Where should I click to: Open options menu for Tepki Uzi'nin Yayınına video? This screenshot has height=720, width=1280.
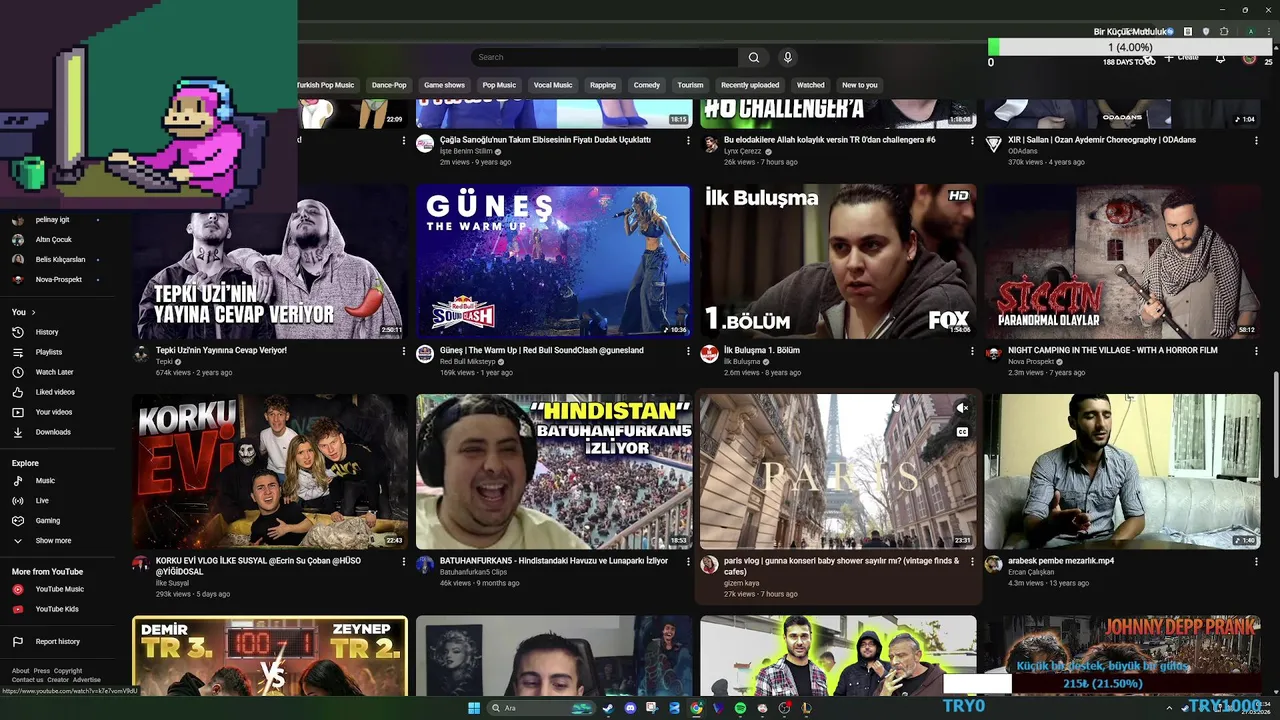[404, 351]
